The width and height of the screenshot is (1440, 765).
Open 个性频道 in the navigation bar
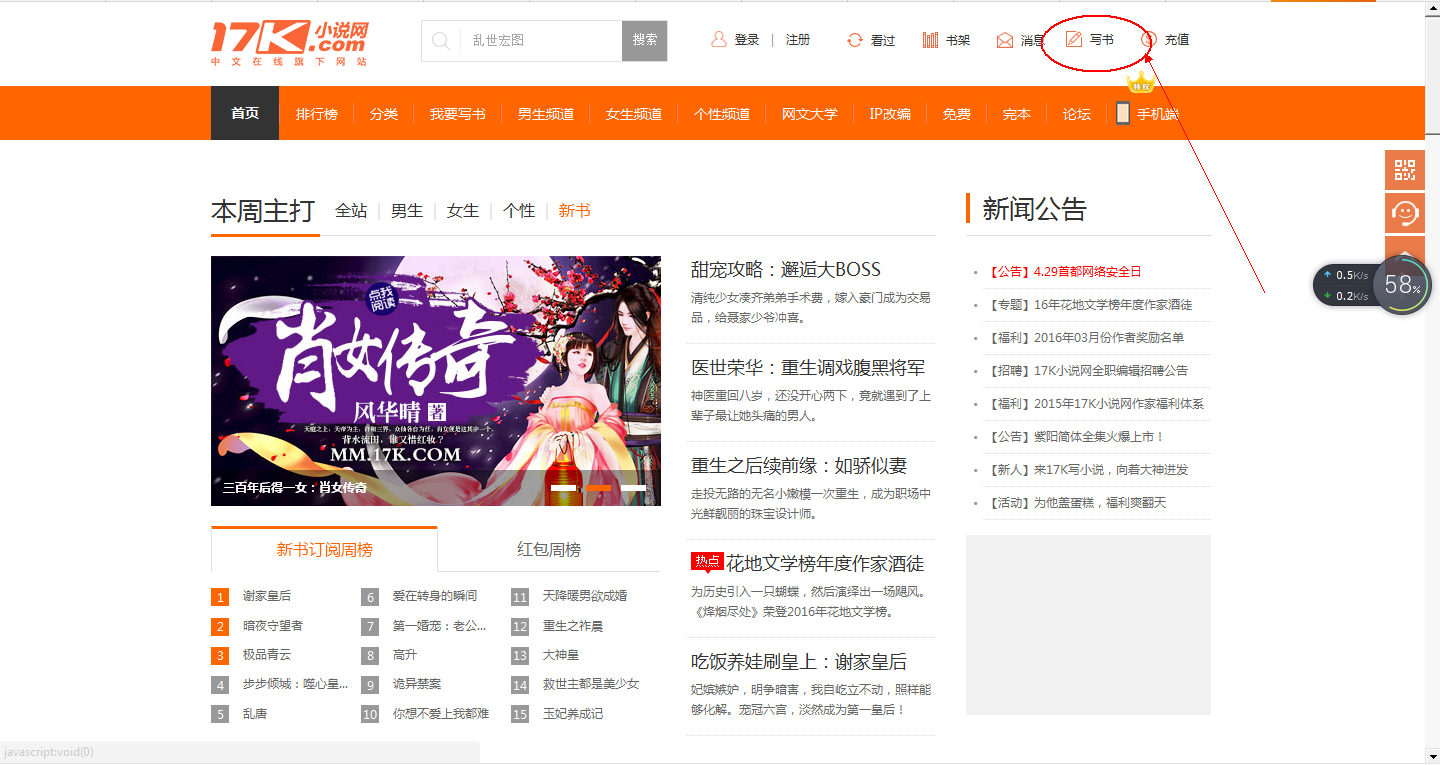coord(722,114)
